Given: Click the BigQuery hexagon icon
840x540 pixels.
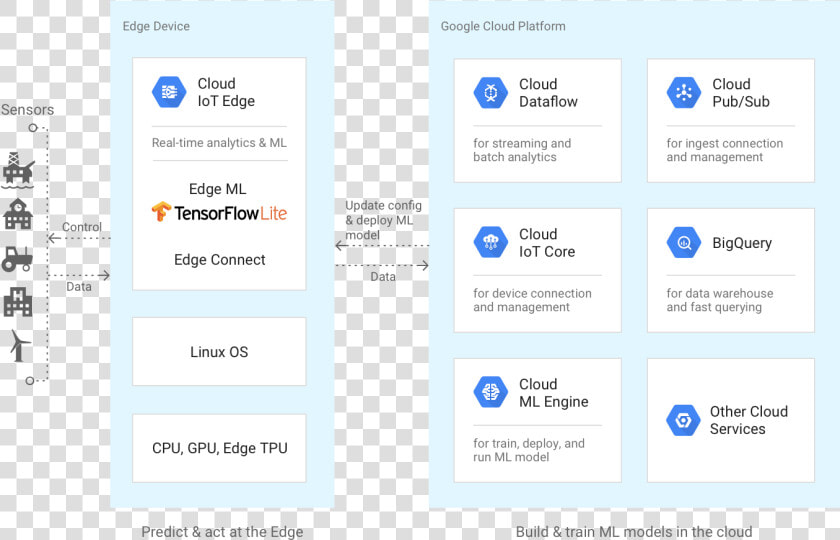Looking at the screenshot, I should (x=684, y=242).
